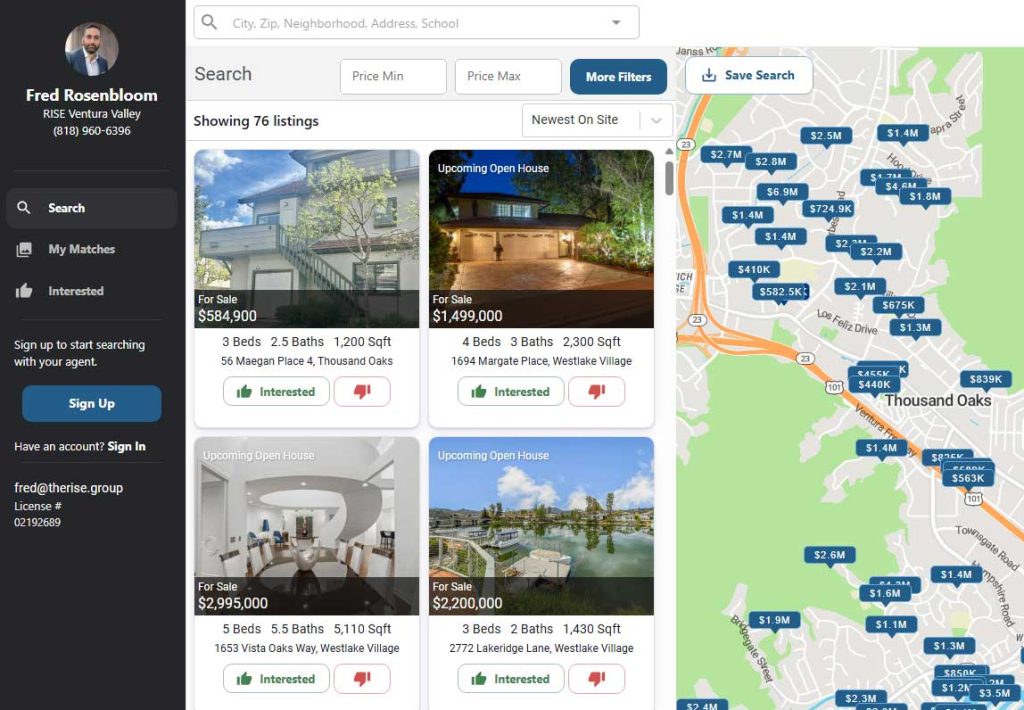Open More Filters
Image resolution: width=1024 pixels, height=710 pixels.
pyautogui.click(x=618, y=76)
